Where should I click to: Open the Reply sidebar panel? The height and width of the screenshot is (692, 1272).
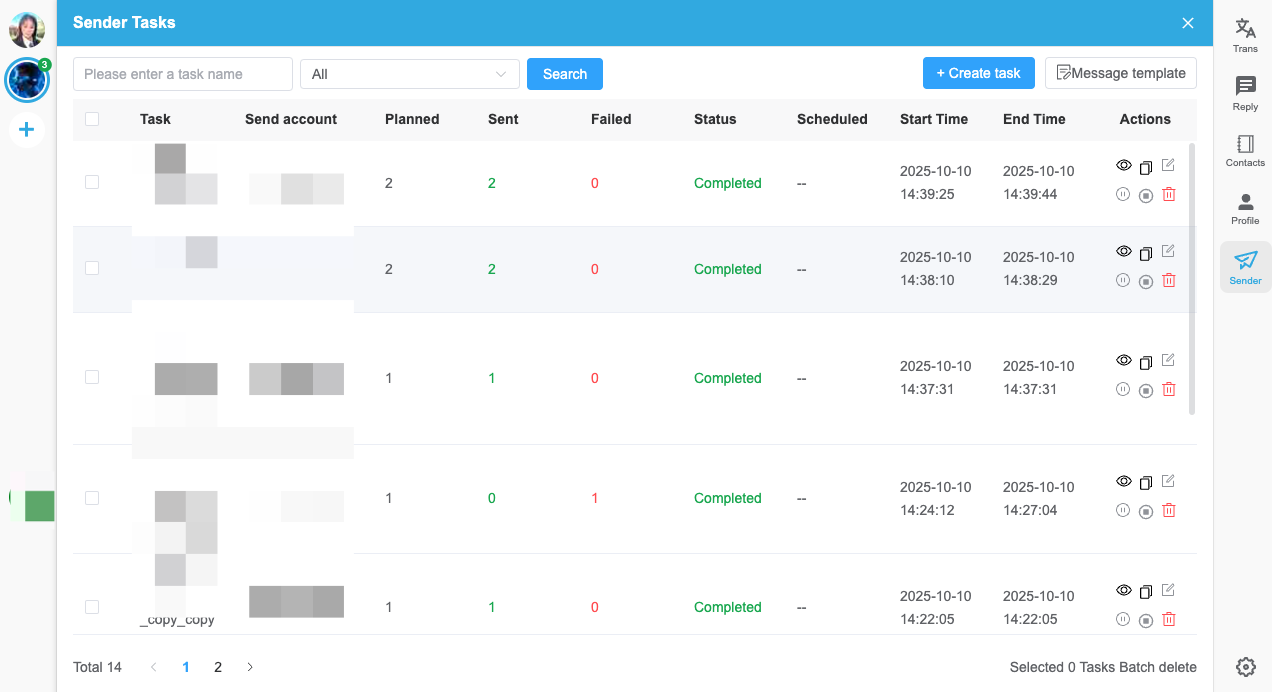1245,93
